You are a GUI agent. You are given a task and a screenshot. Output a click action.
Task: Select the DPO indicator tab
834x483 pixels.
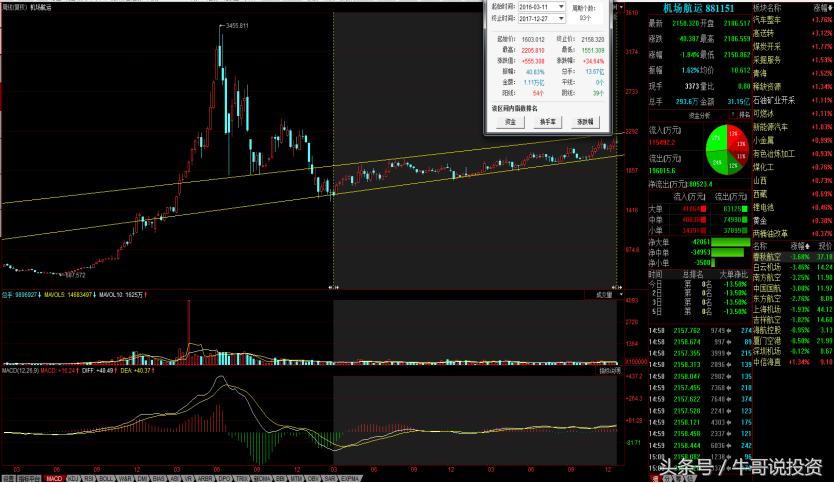click(x=224, y=478)
